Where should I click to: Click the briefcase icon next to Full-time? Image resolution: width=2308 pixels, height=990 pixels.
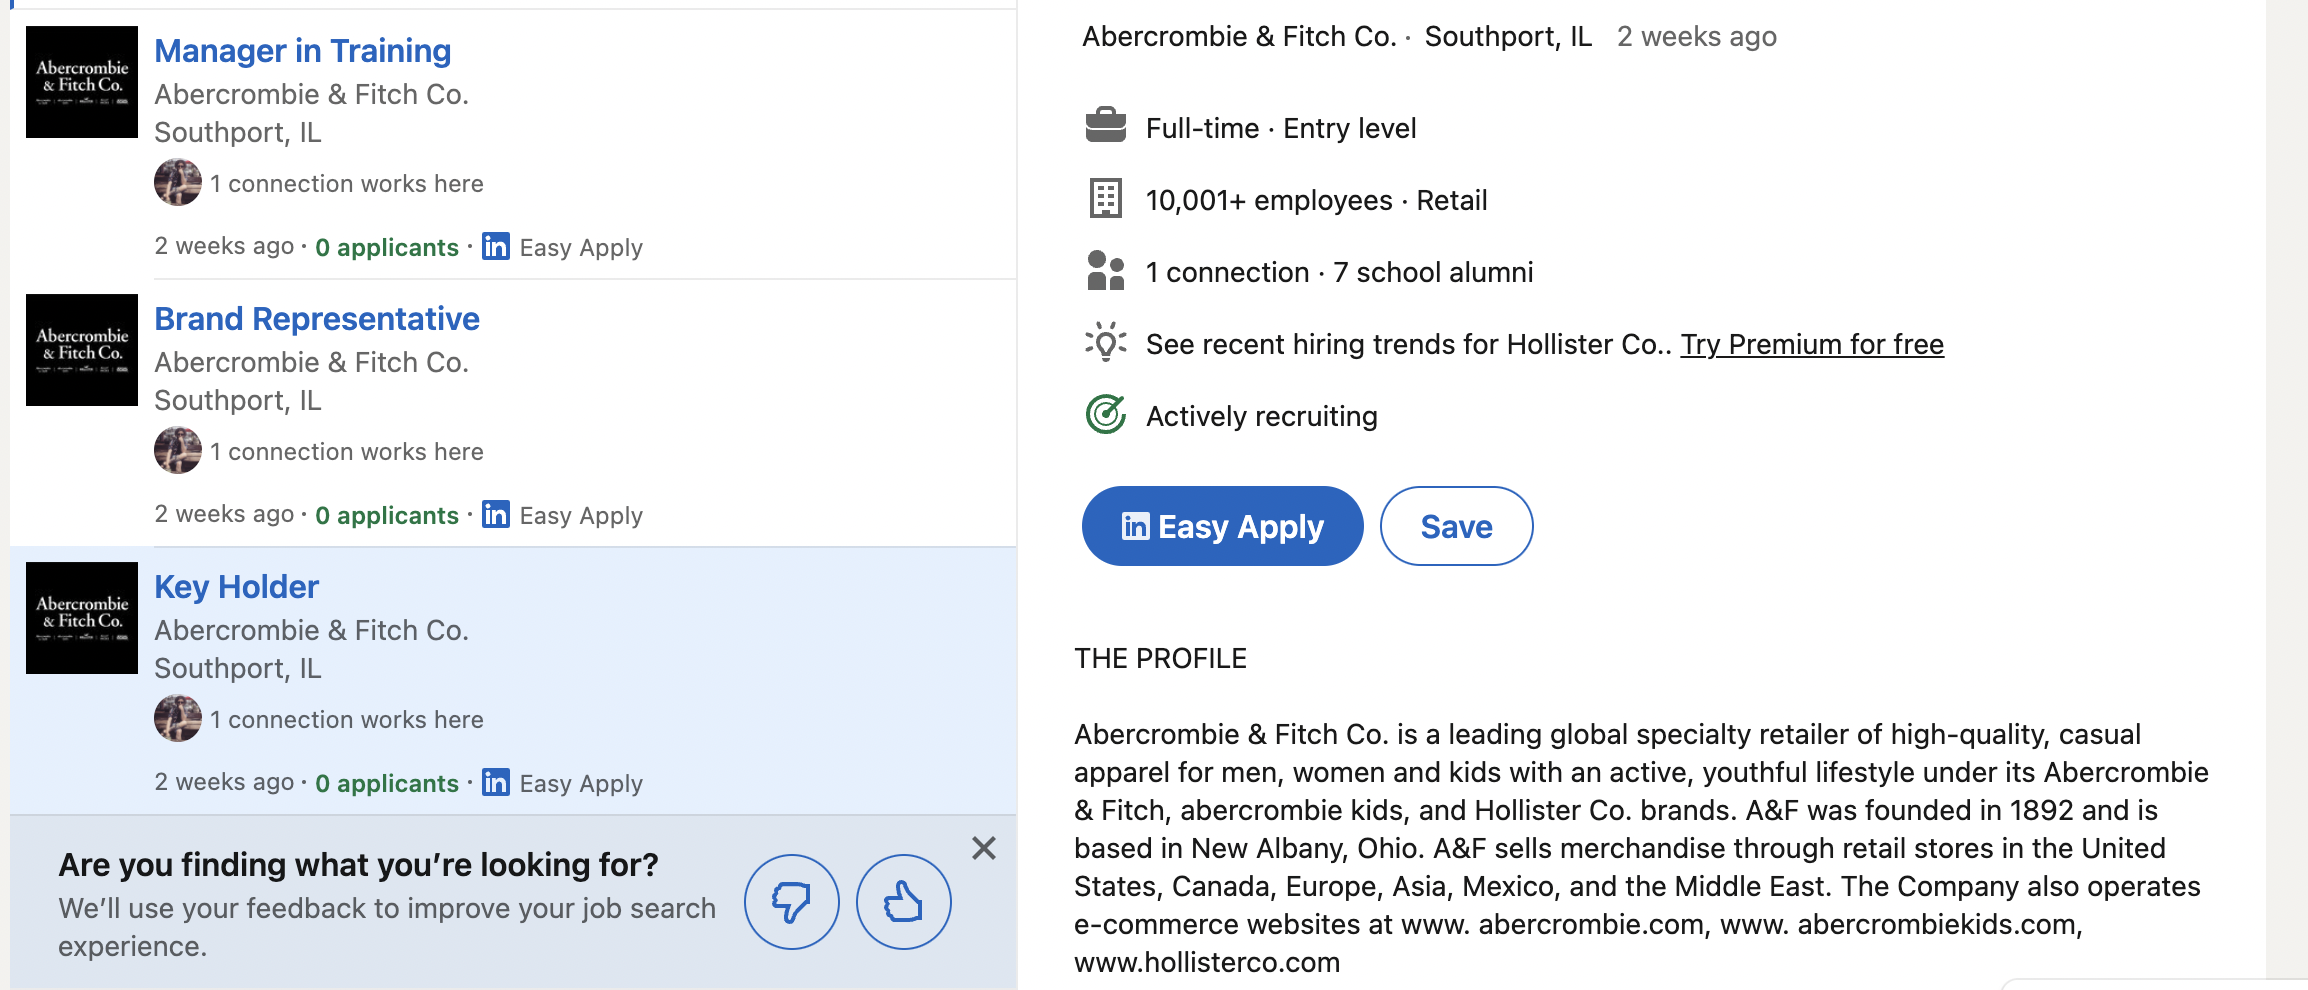coord(1105,127)
